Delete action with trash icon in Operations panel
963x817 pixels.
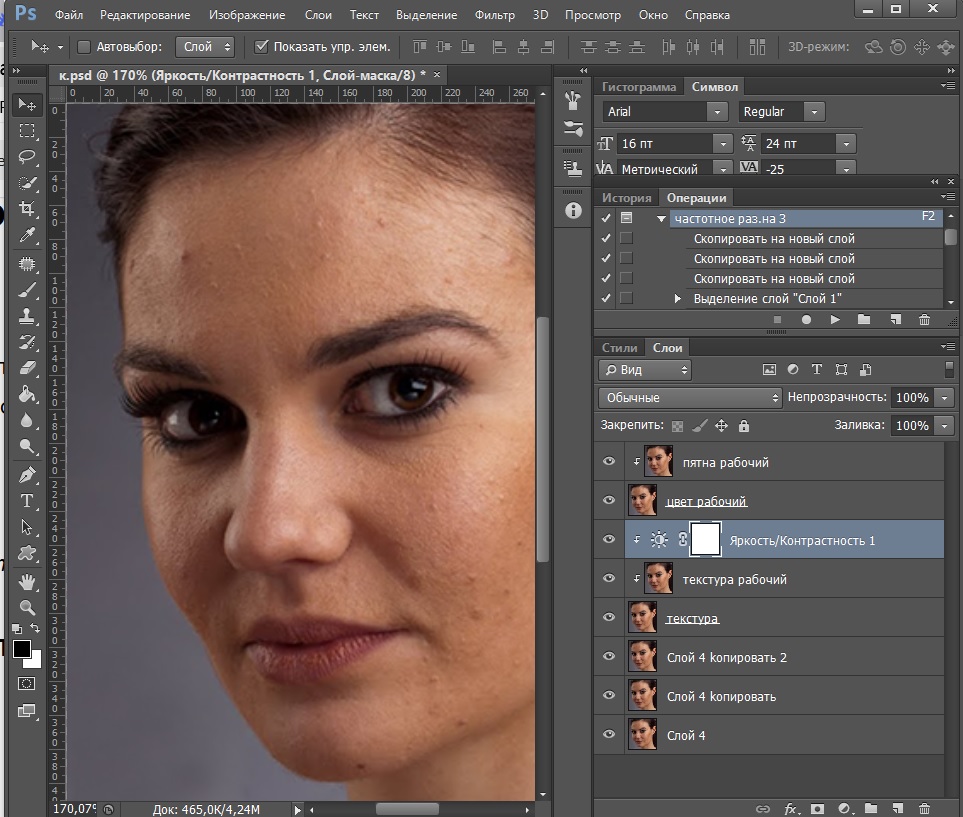(924, 319)
